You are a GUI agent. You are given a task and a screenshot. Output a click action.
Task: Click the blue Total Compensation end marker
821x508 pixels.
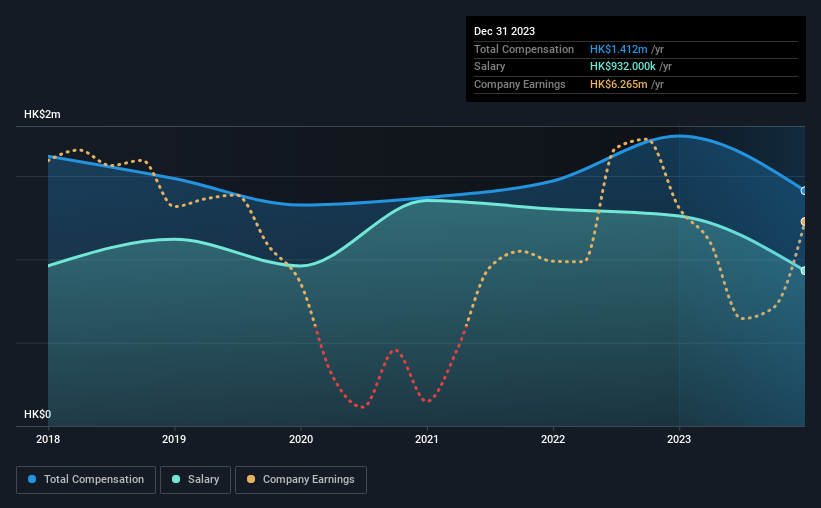point(804,191)
